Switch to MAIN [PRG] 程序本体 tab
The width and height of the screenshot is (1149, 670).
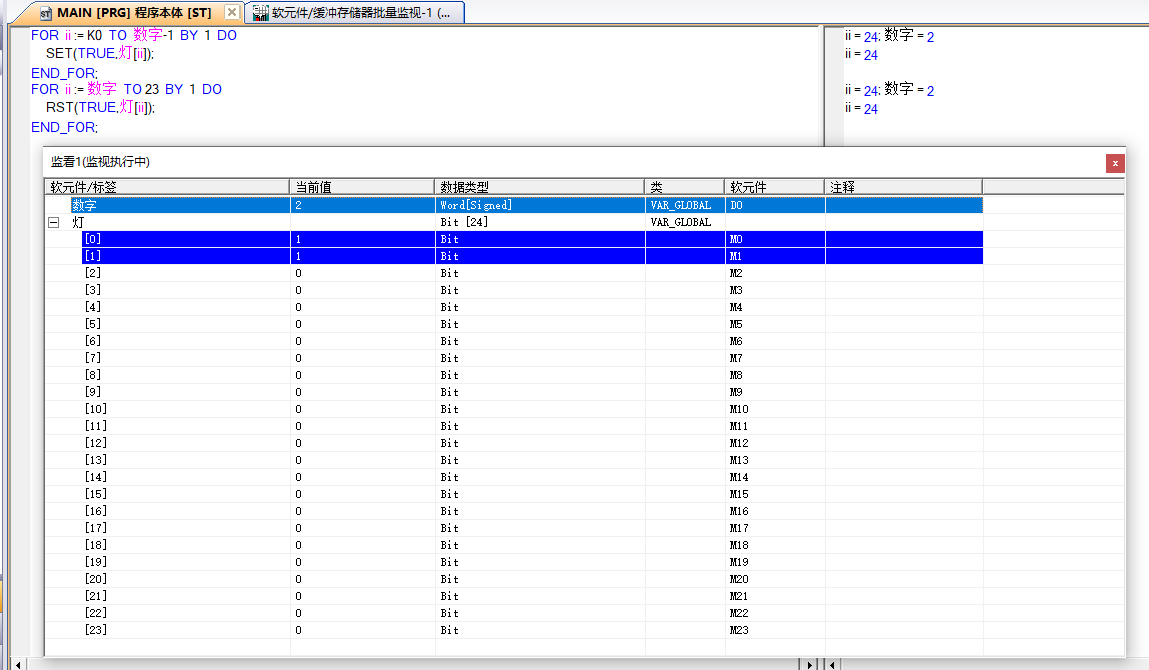pos(133,13)
